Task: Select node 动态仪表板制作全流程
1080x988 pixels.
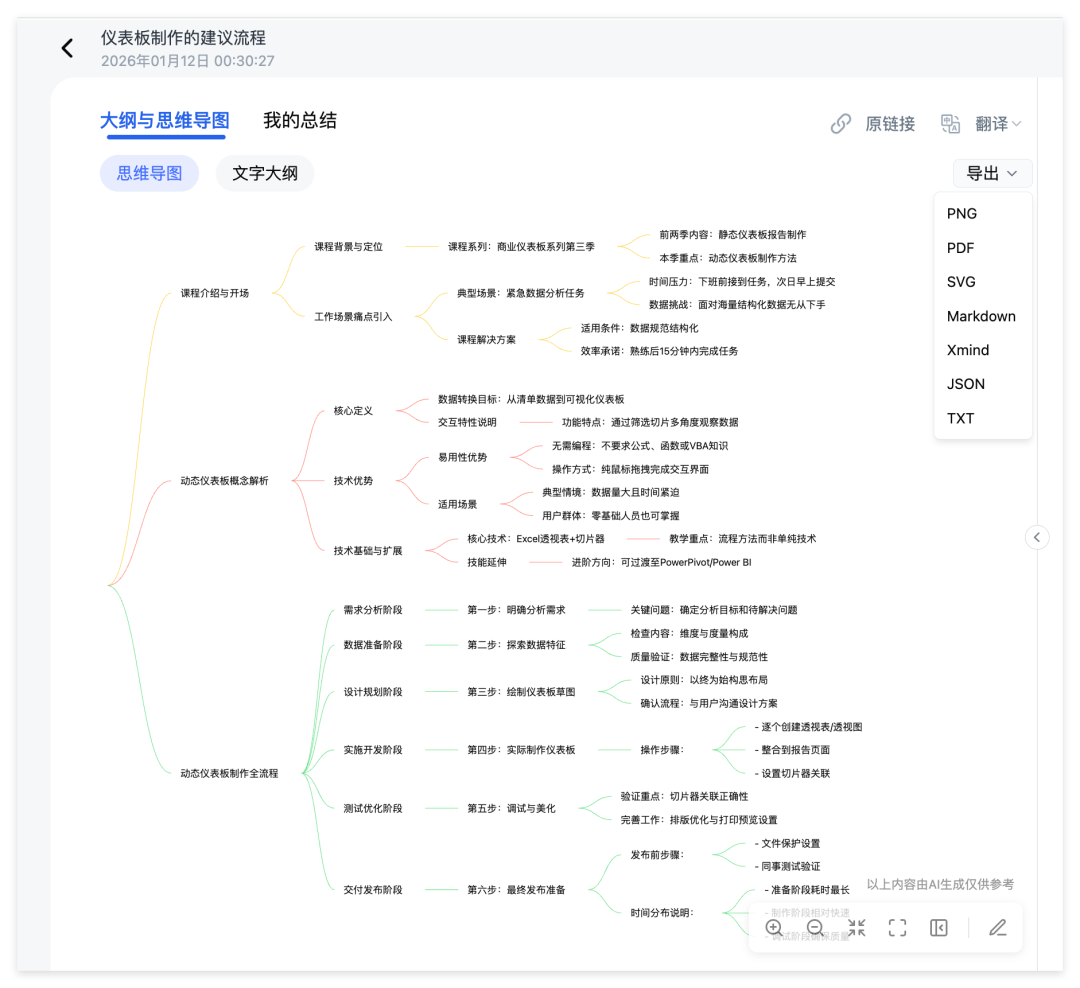Action: pos(229,774)
